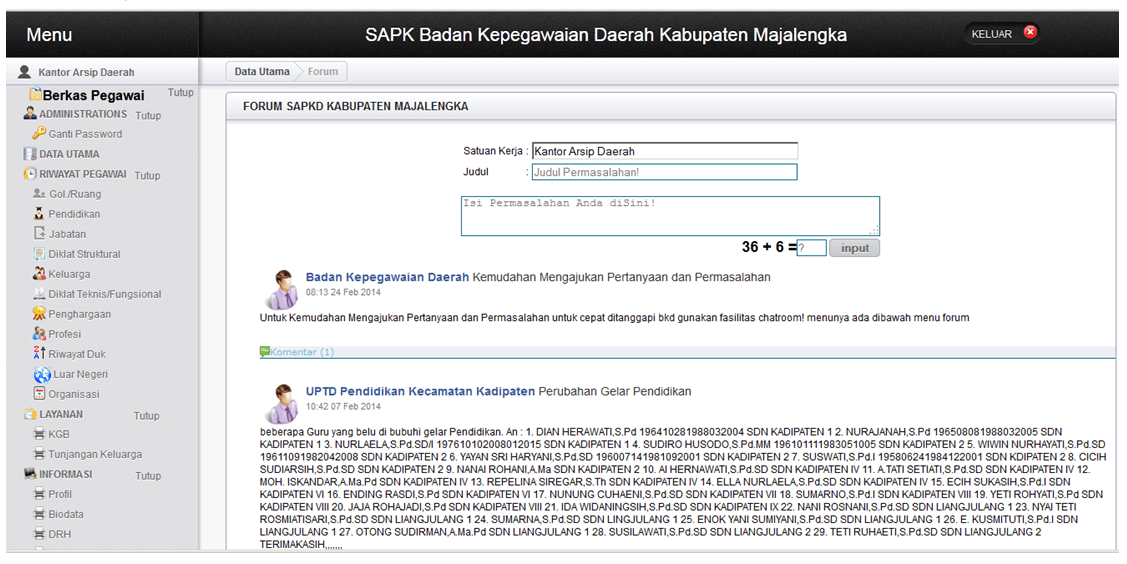This screenshot has height=564, width=1127.
Task: Click the red X on KELUAR
Action: 1030,32
